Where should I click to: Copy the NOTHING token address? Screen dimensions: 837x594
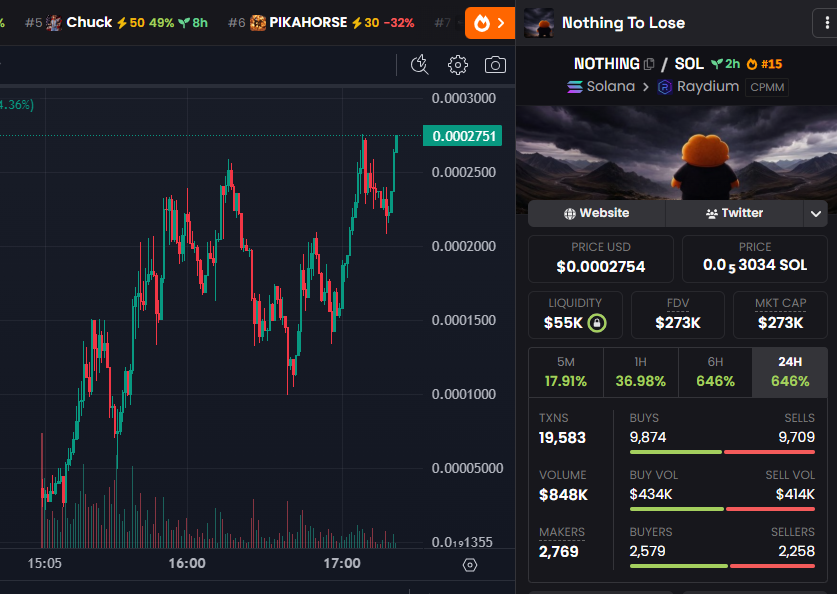pyautogui.click(x=649, y=64)
